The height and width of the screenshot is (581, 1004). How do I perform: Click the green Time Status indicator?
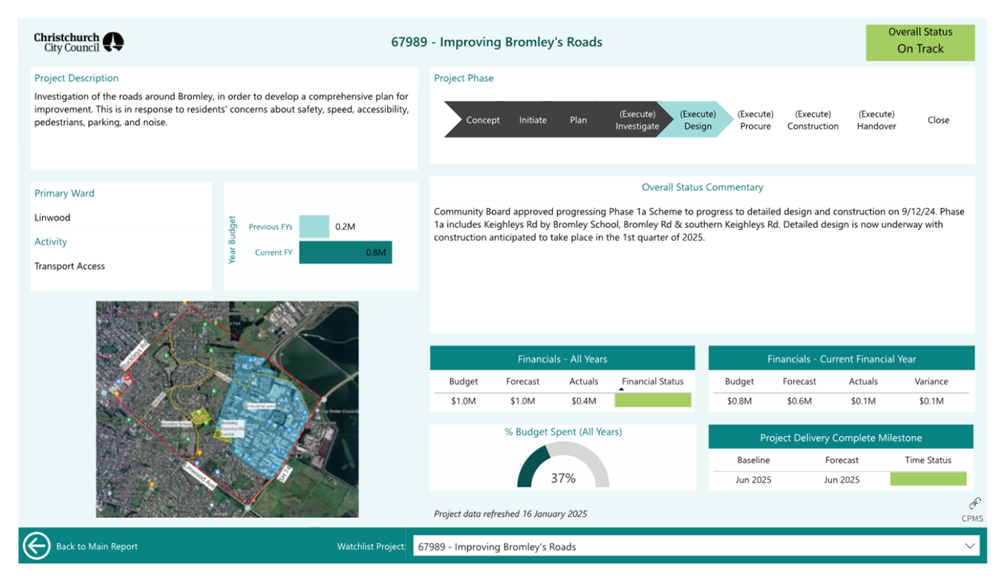coord(927,479)
